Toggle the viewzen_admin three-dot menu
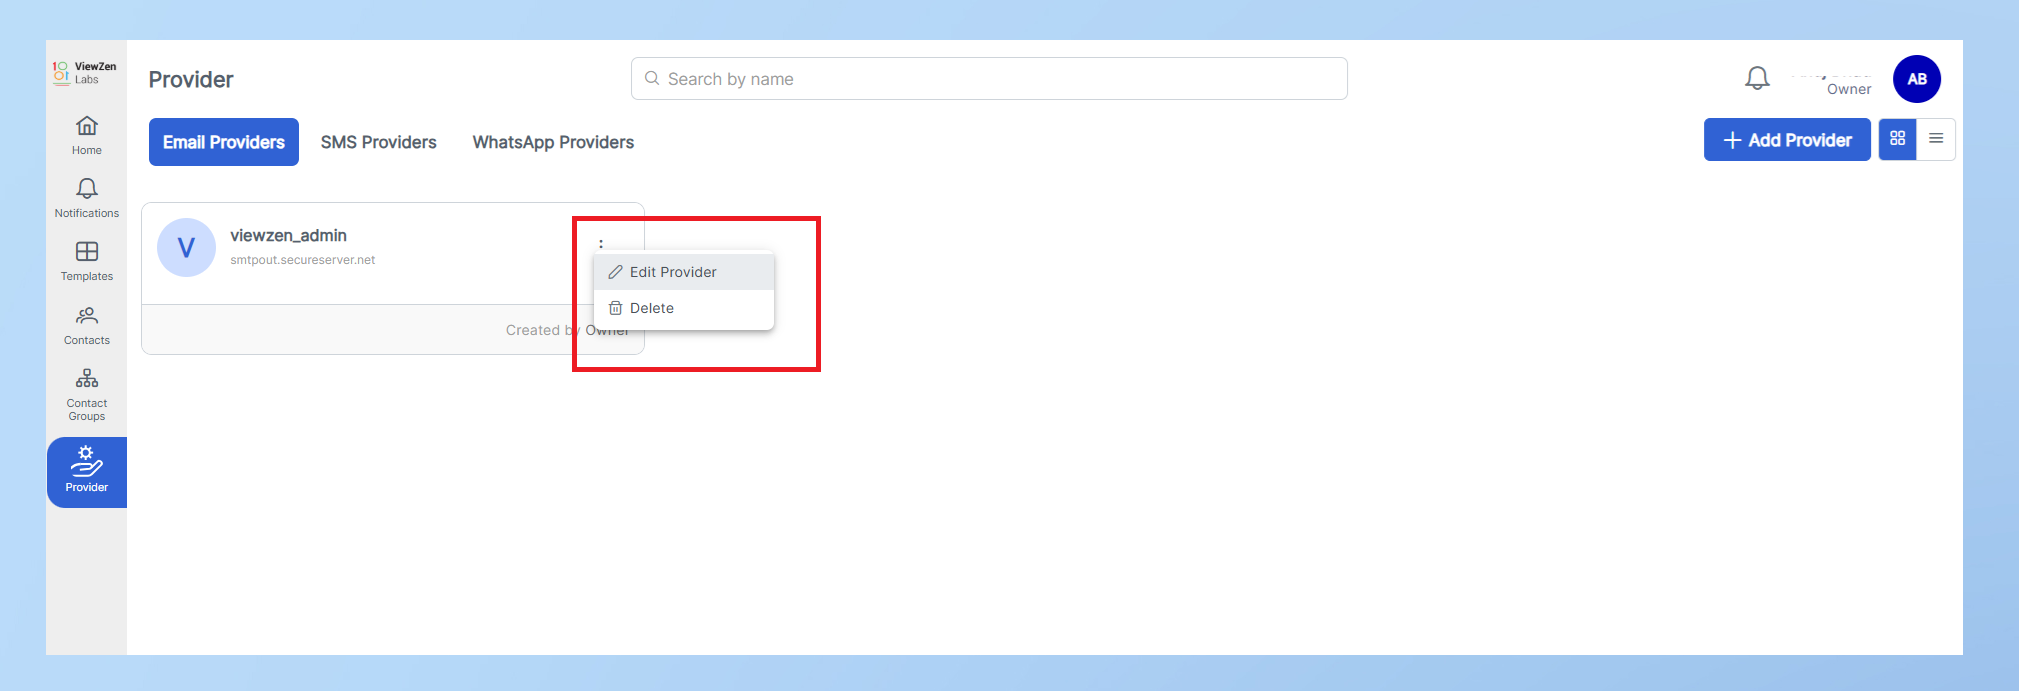 point(601,243)
